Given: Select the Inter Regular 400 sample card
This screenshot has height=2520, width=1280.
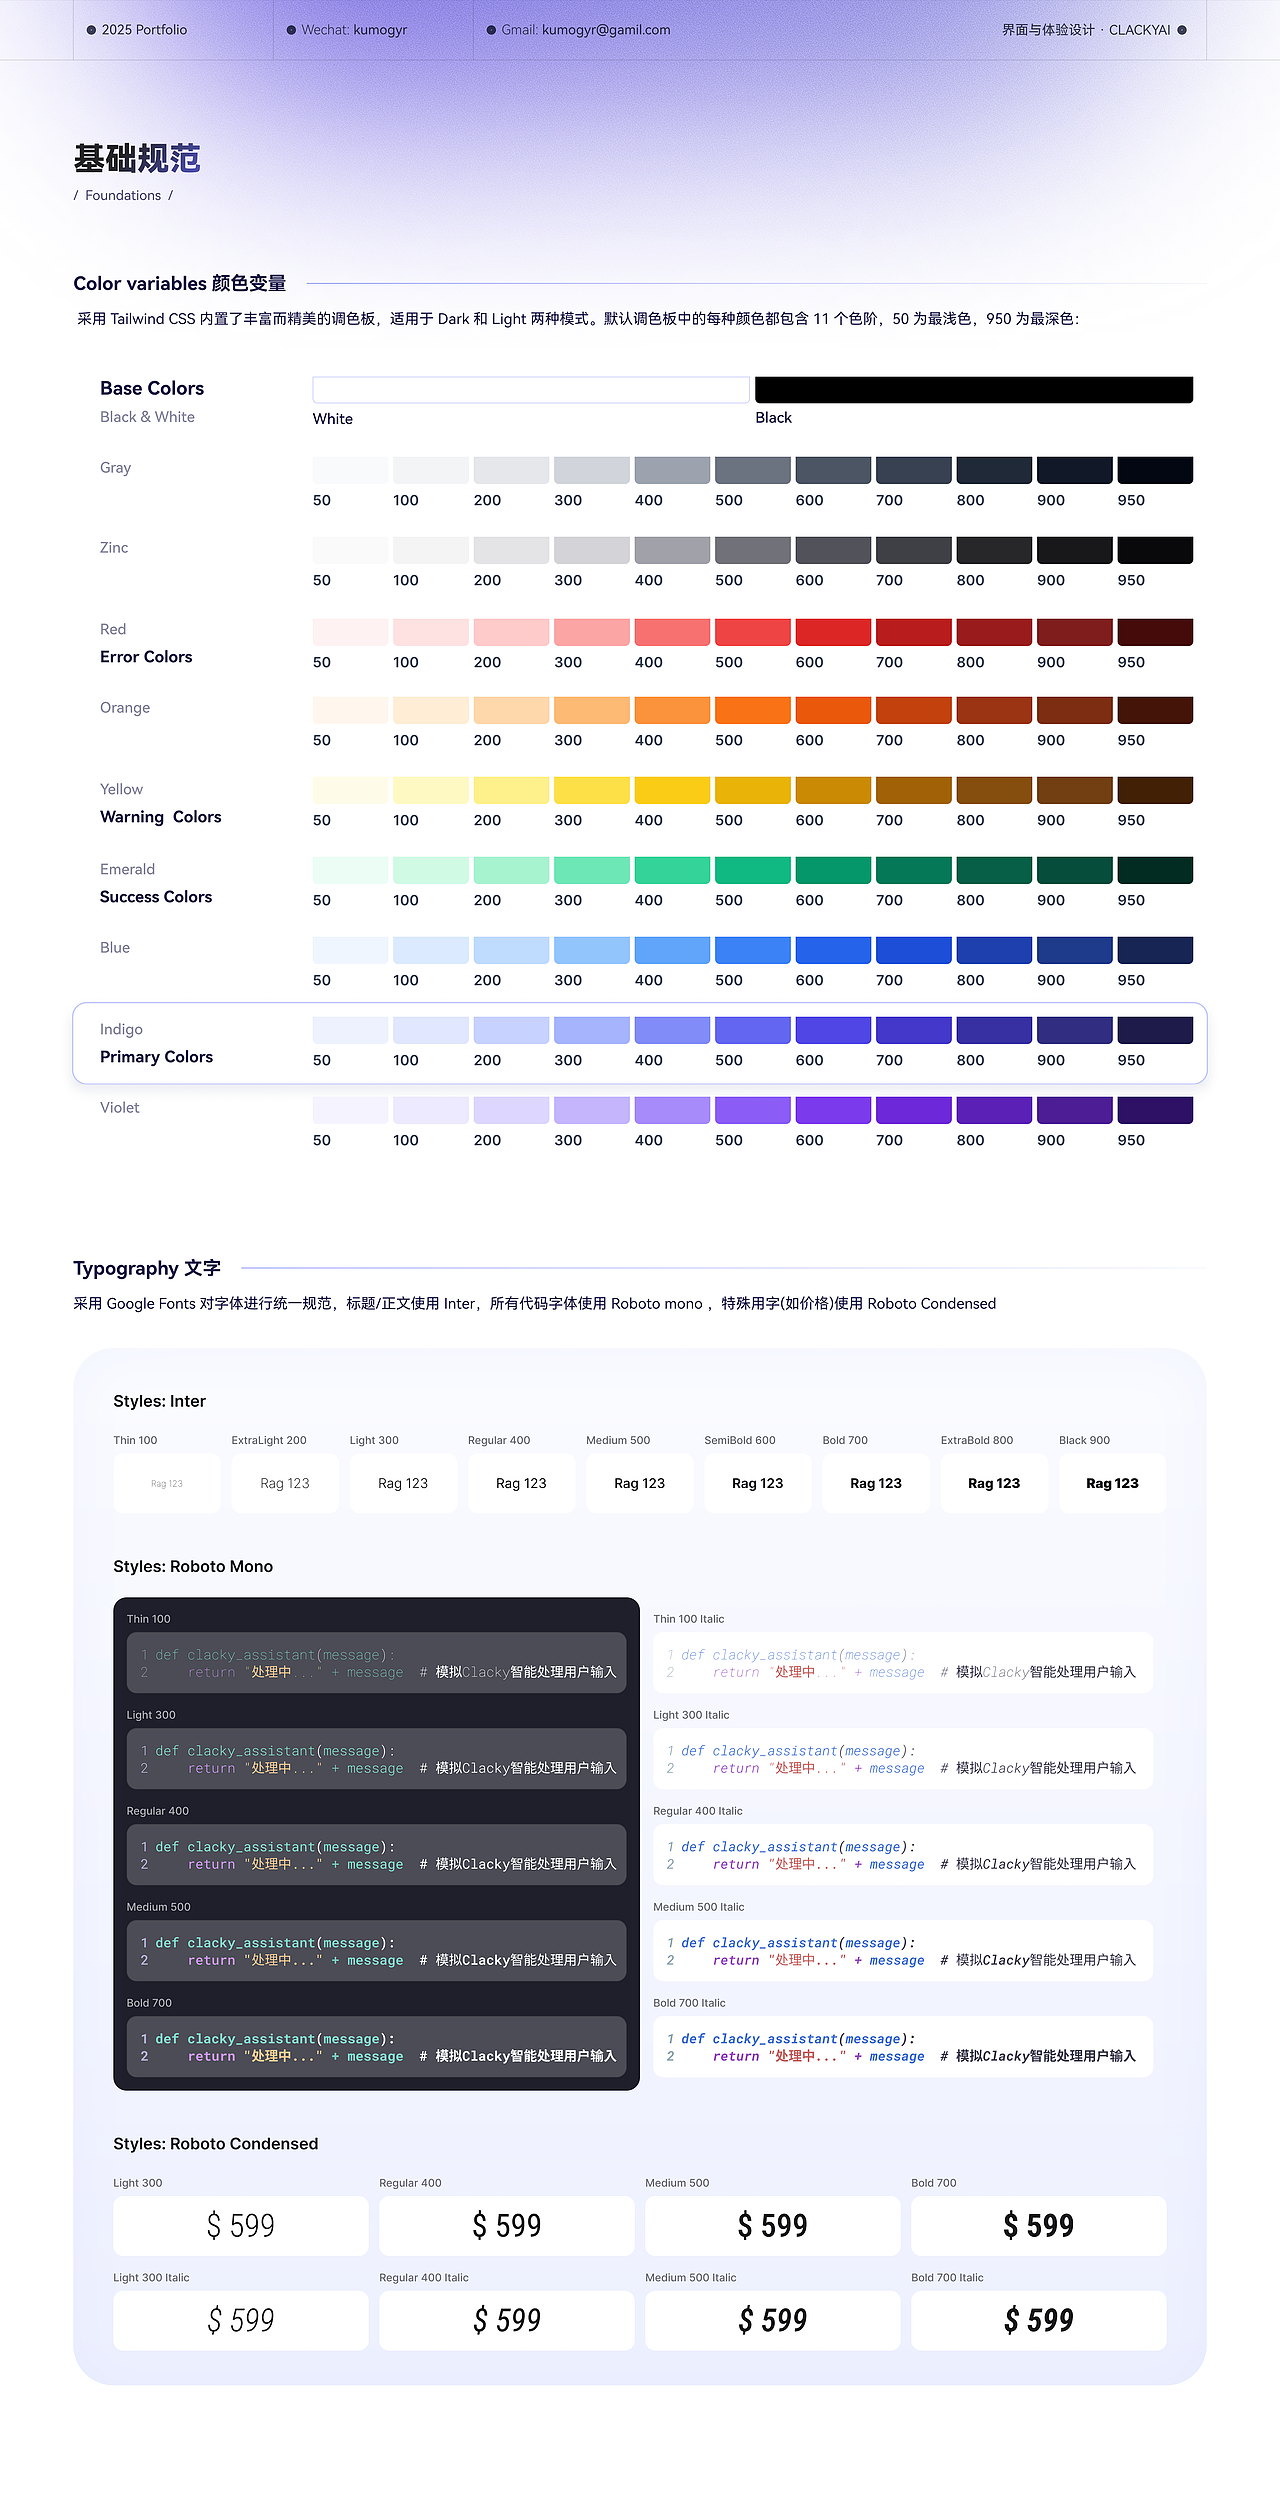Looking at the screenshot, I should point(521,1483).
